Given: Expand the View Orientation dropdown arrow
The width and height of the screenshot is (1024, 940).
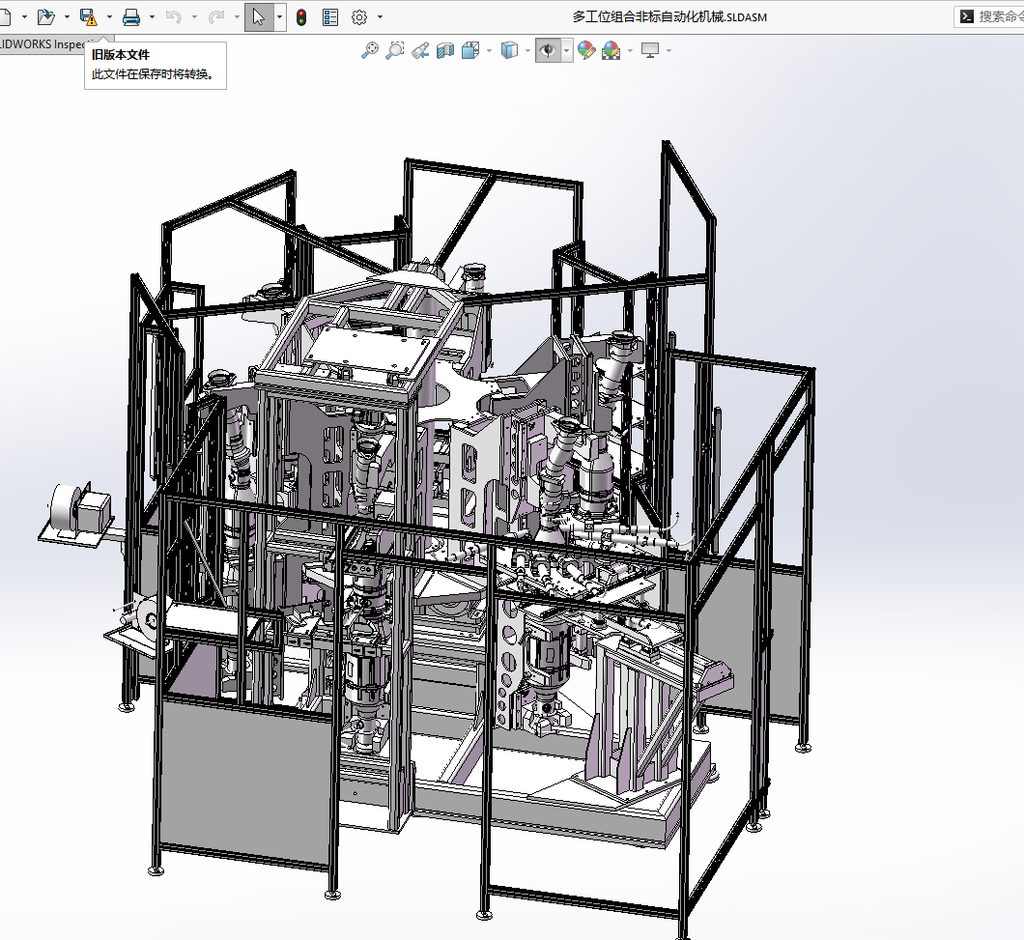Looking at the screenshot, I should click(489, 50).
